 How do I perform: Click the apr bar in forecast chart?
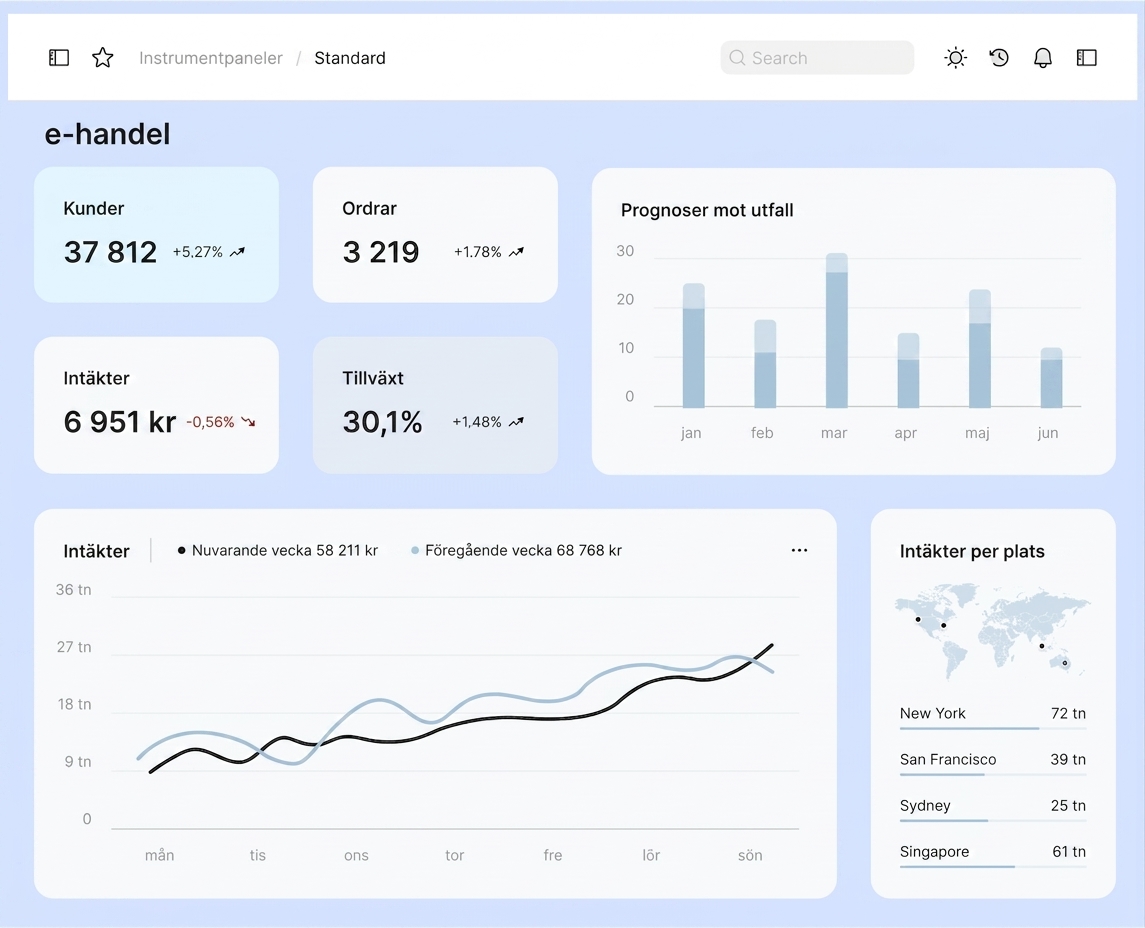(x=908, y=370)
